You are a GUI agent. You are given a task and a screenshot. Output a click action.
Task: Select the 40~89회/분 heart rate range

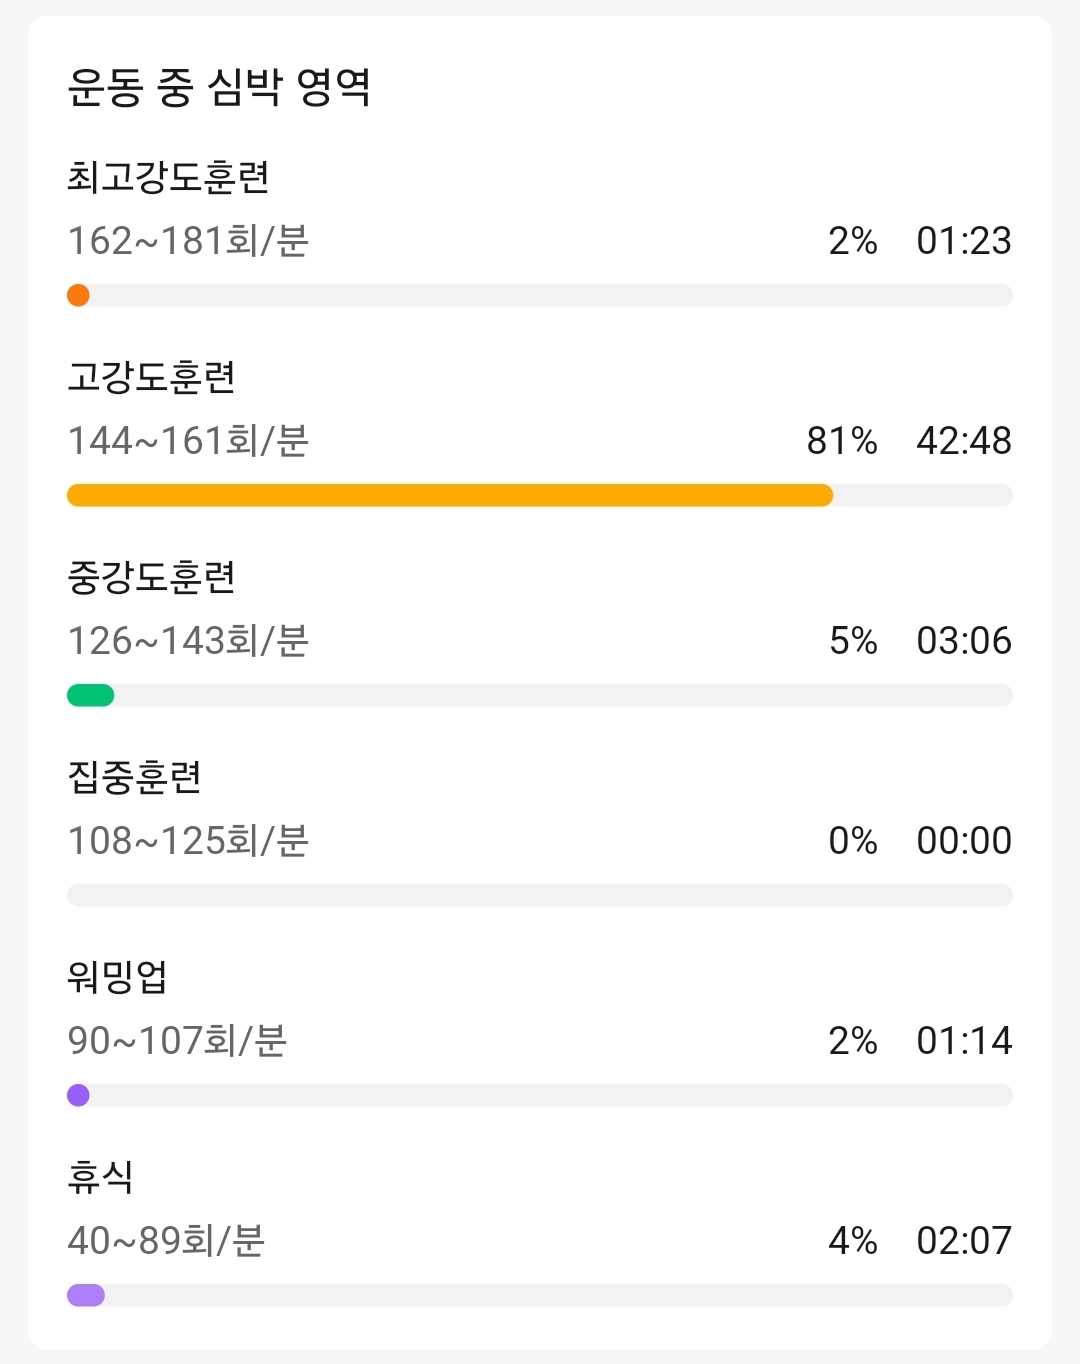[166, 1241]
